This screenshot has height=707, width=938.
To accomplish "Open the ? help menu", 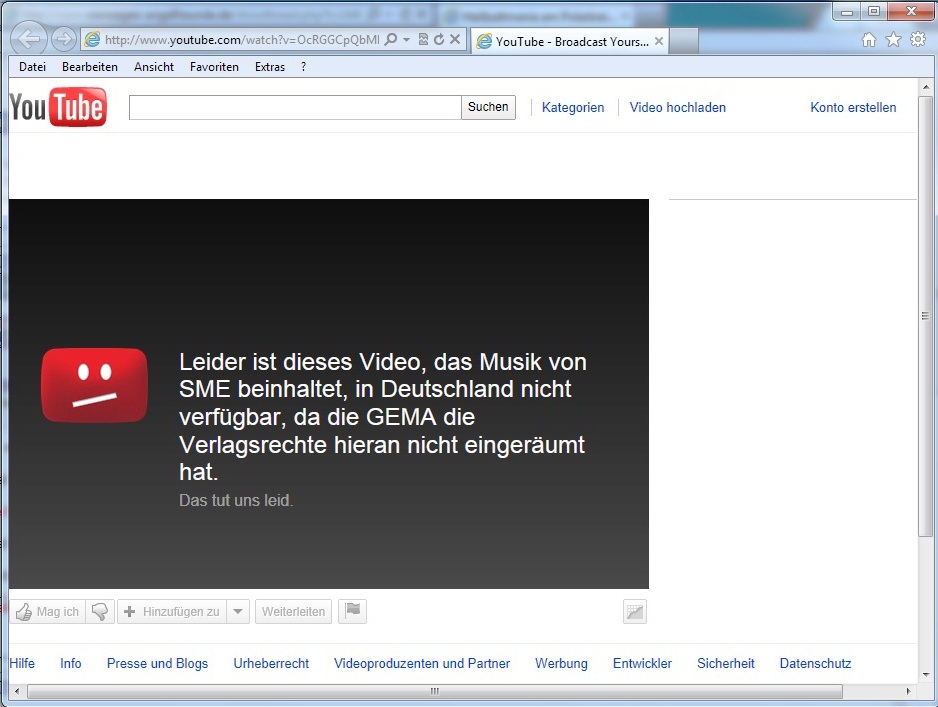I will pyautogui.click(x=303, y=67).
